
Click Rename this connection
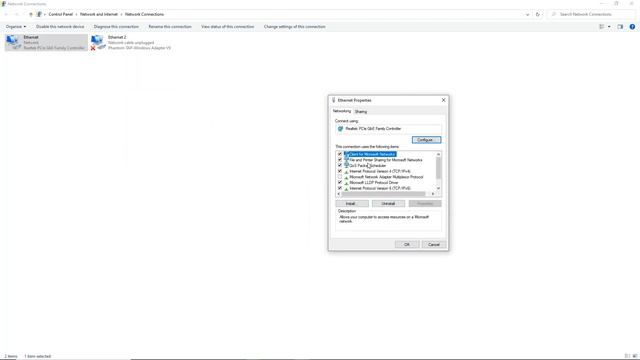[170, 27]
